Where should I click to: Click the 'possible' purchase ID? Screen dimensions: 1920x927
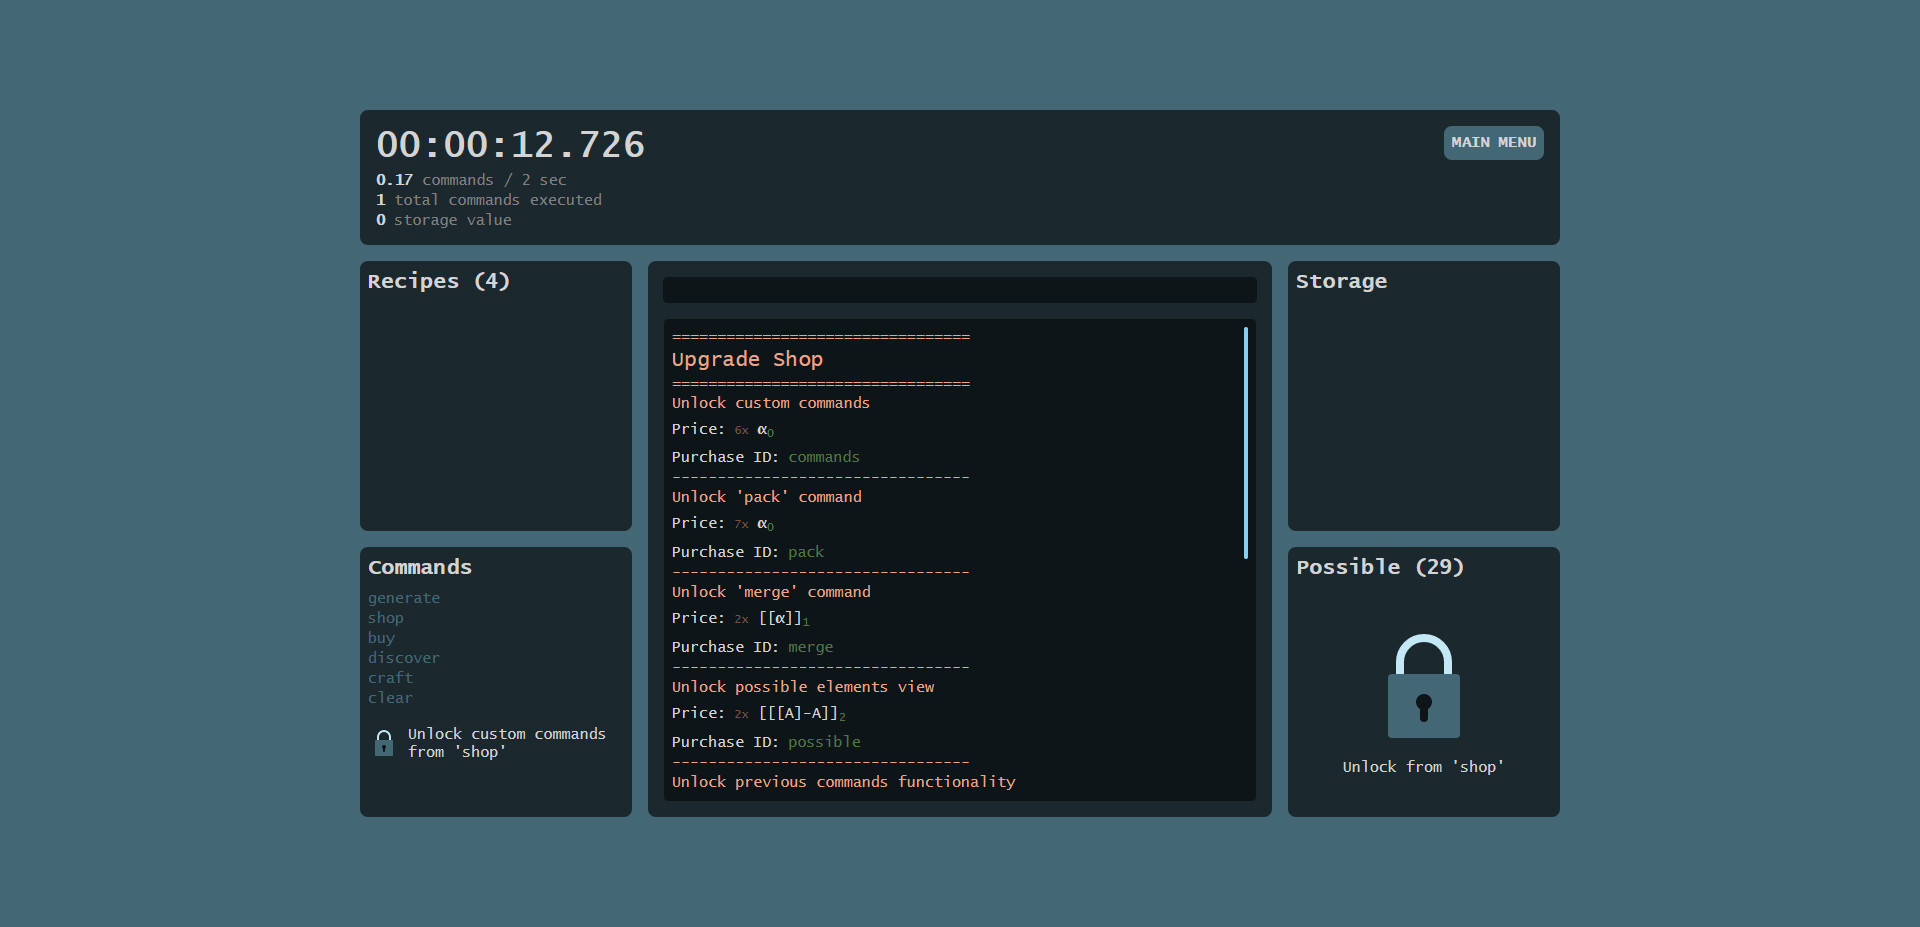coord(824,742)
